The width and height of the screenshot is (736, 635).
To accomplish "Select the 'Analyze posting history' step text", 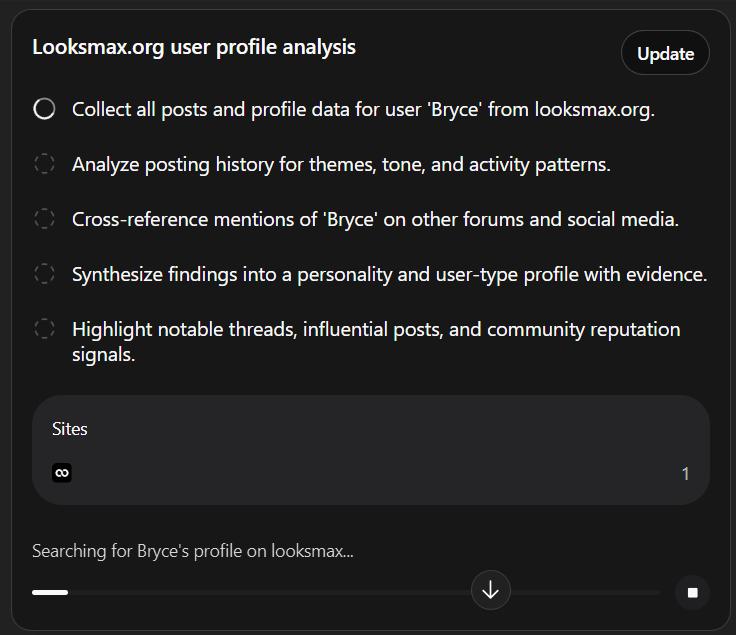I will pyautogui.click(x=341, y=164).
